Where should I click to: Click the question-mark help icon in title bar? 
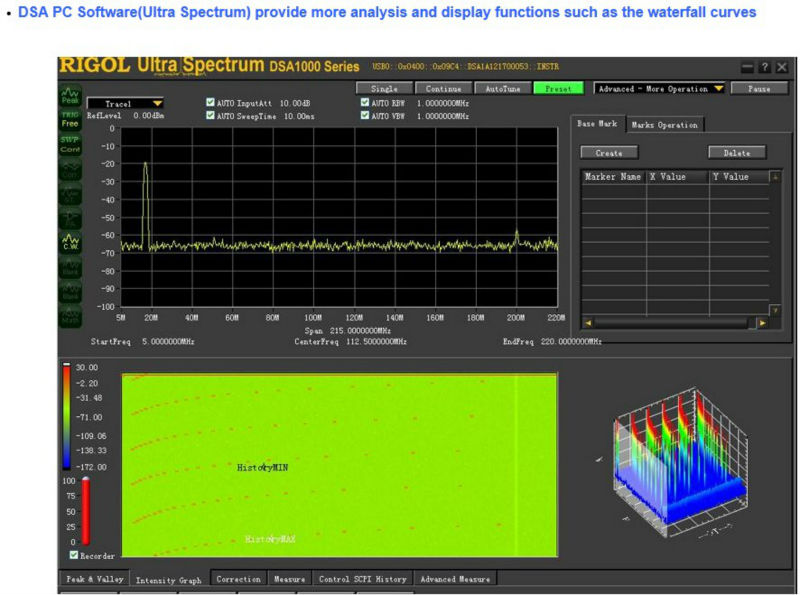tap(764, 67)
